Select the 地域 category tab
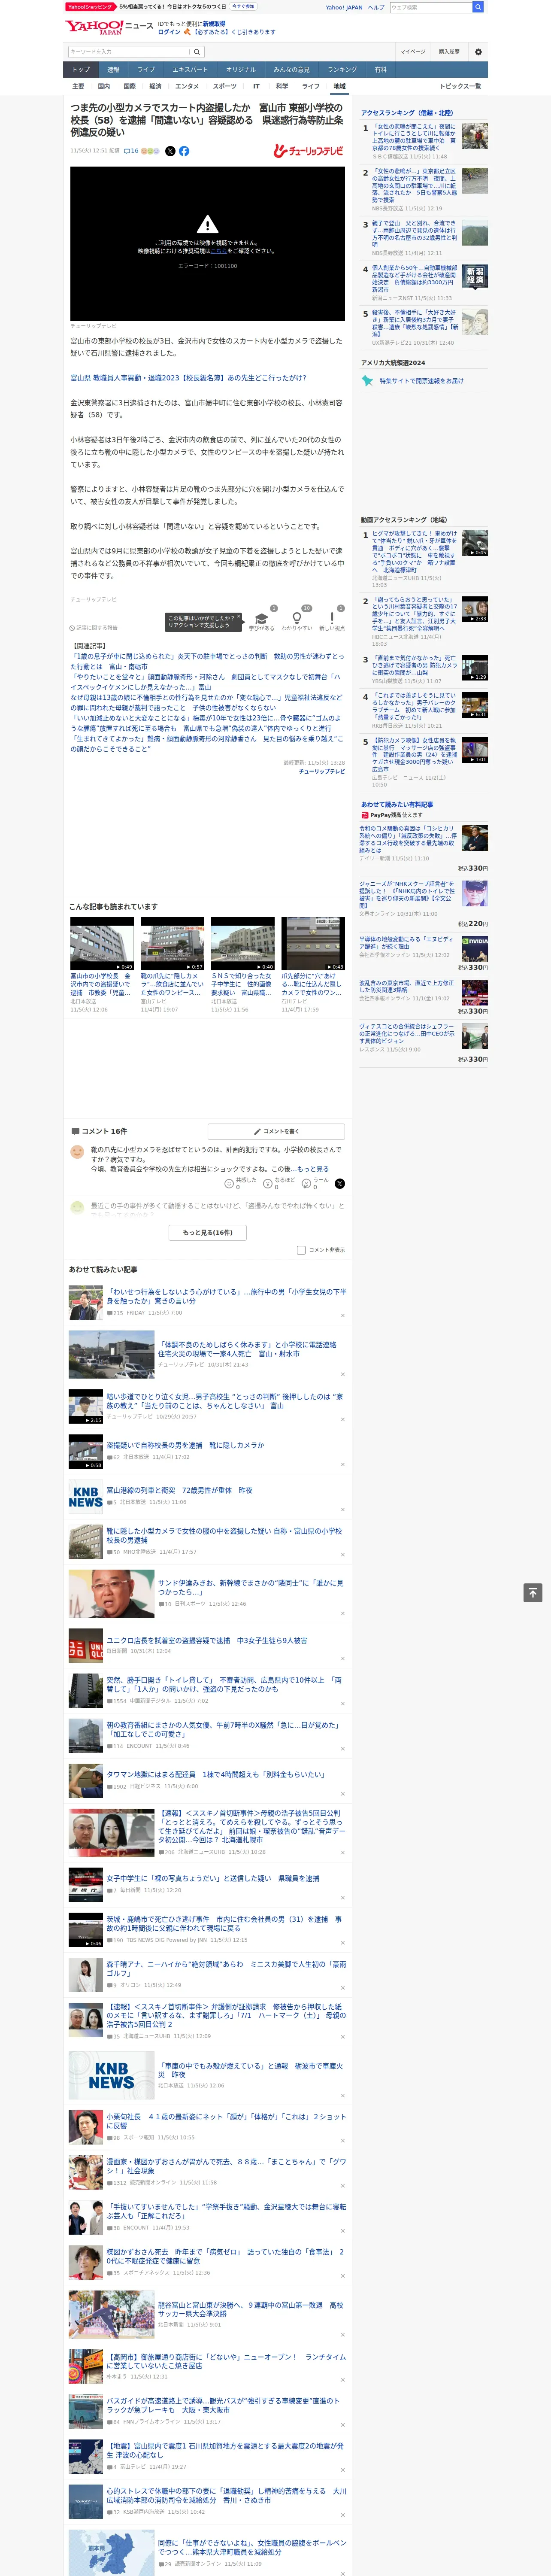The height and width of the screenshot is (2576, 551). [x=339, y=86]
